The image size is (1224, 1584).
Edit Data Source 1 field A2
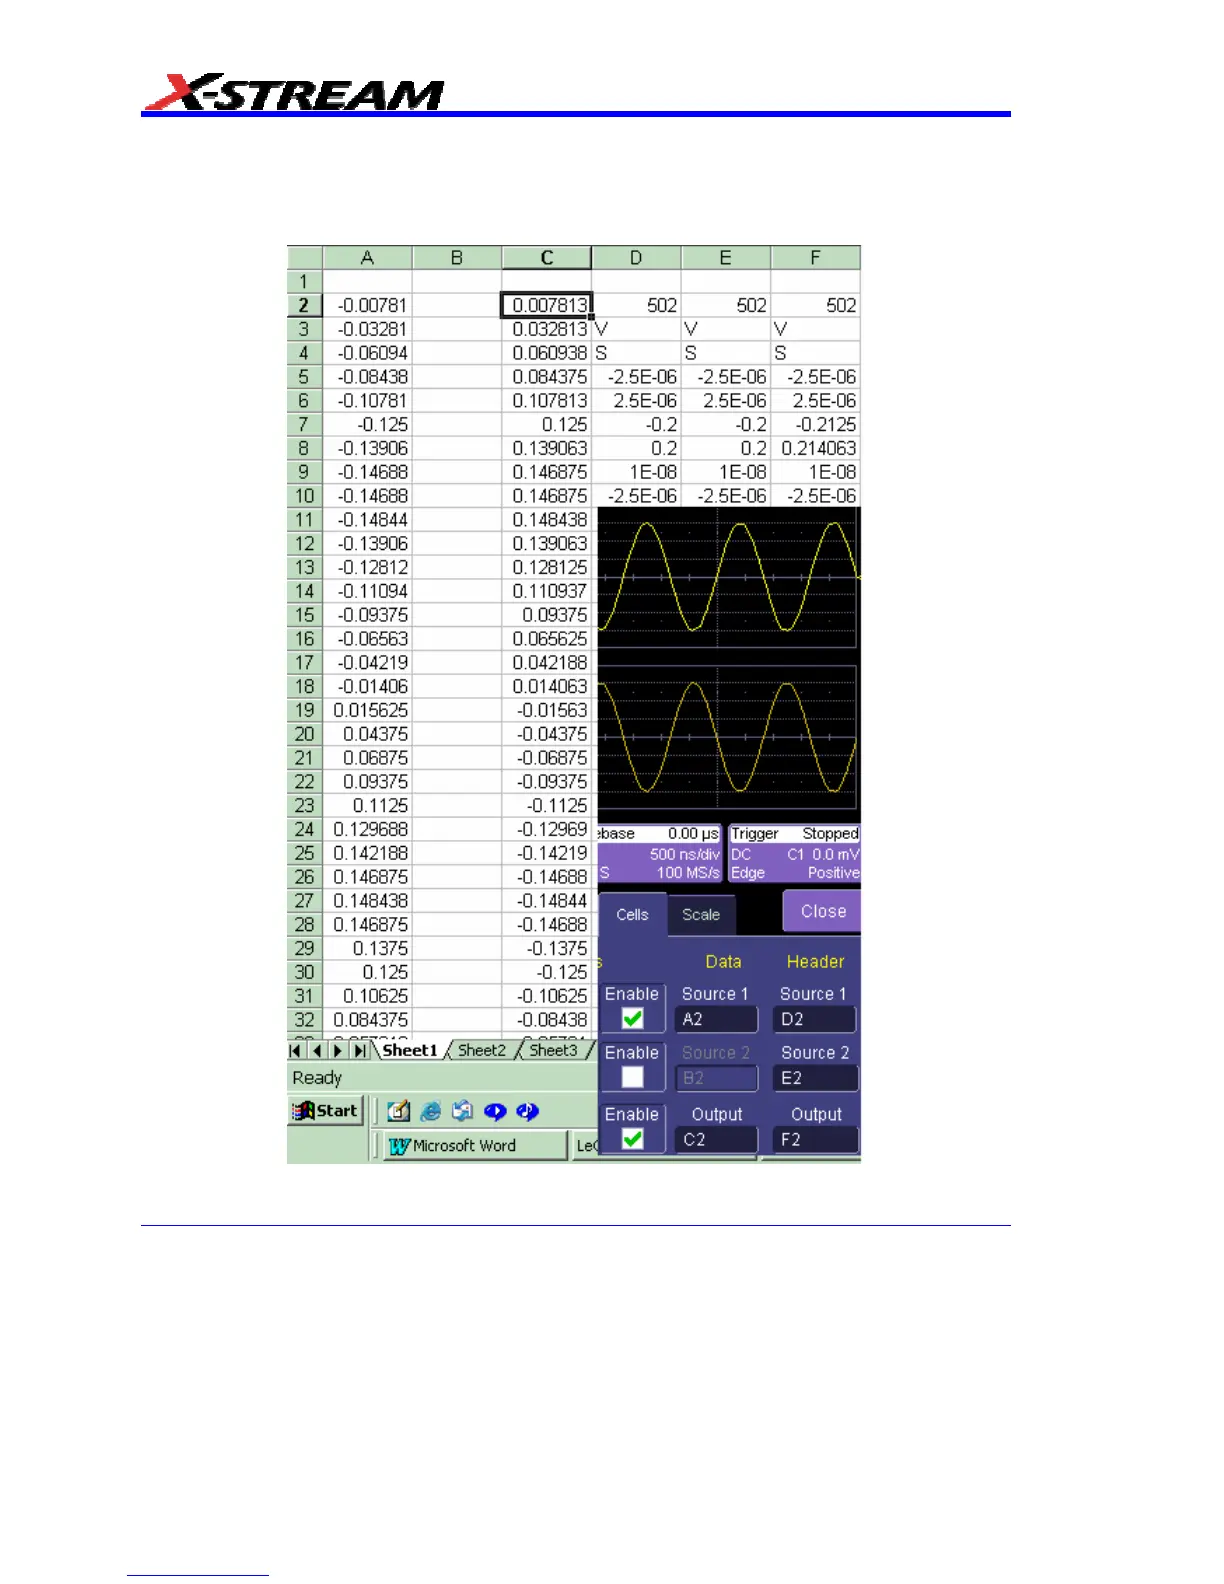[x=716, y=1019]
